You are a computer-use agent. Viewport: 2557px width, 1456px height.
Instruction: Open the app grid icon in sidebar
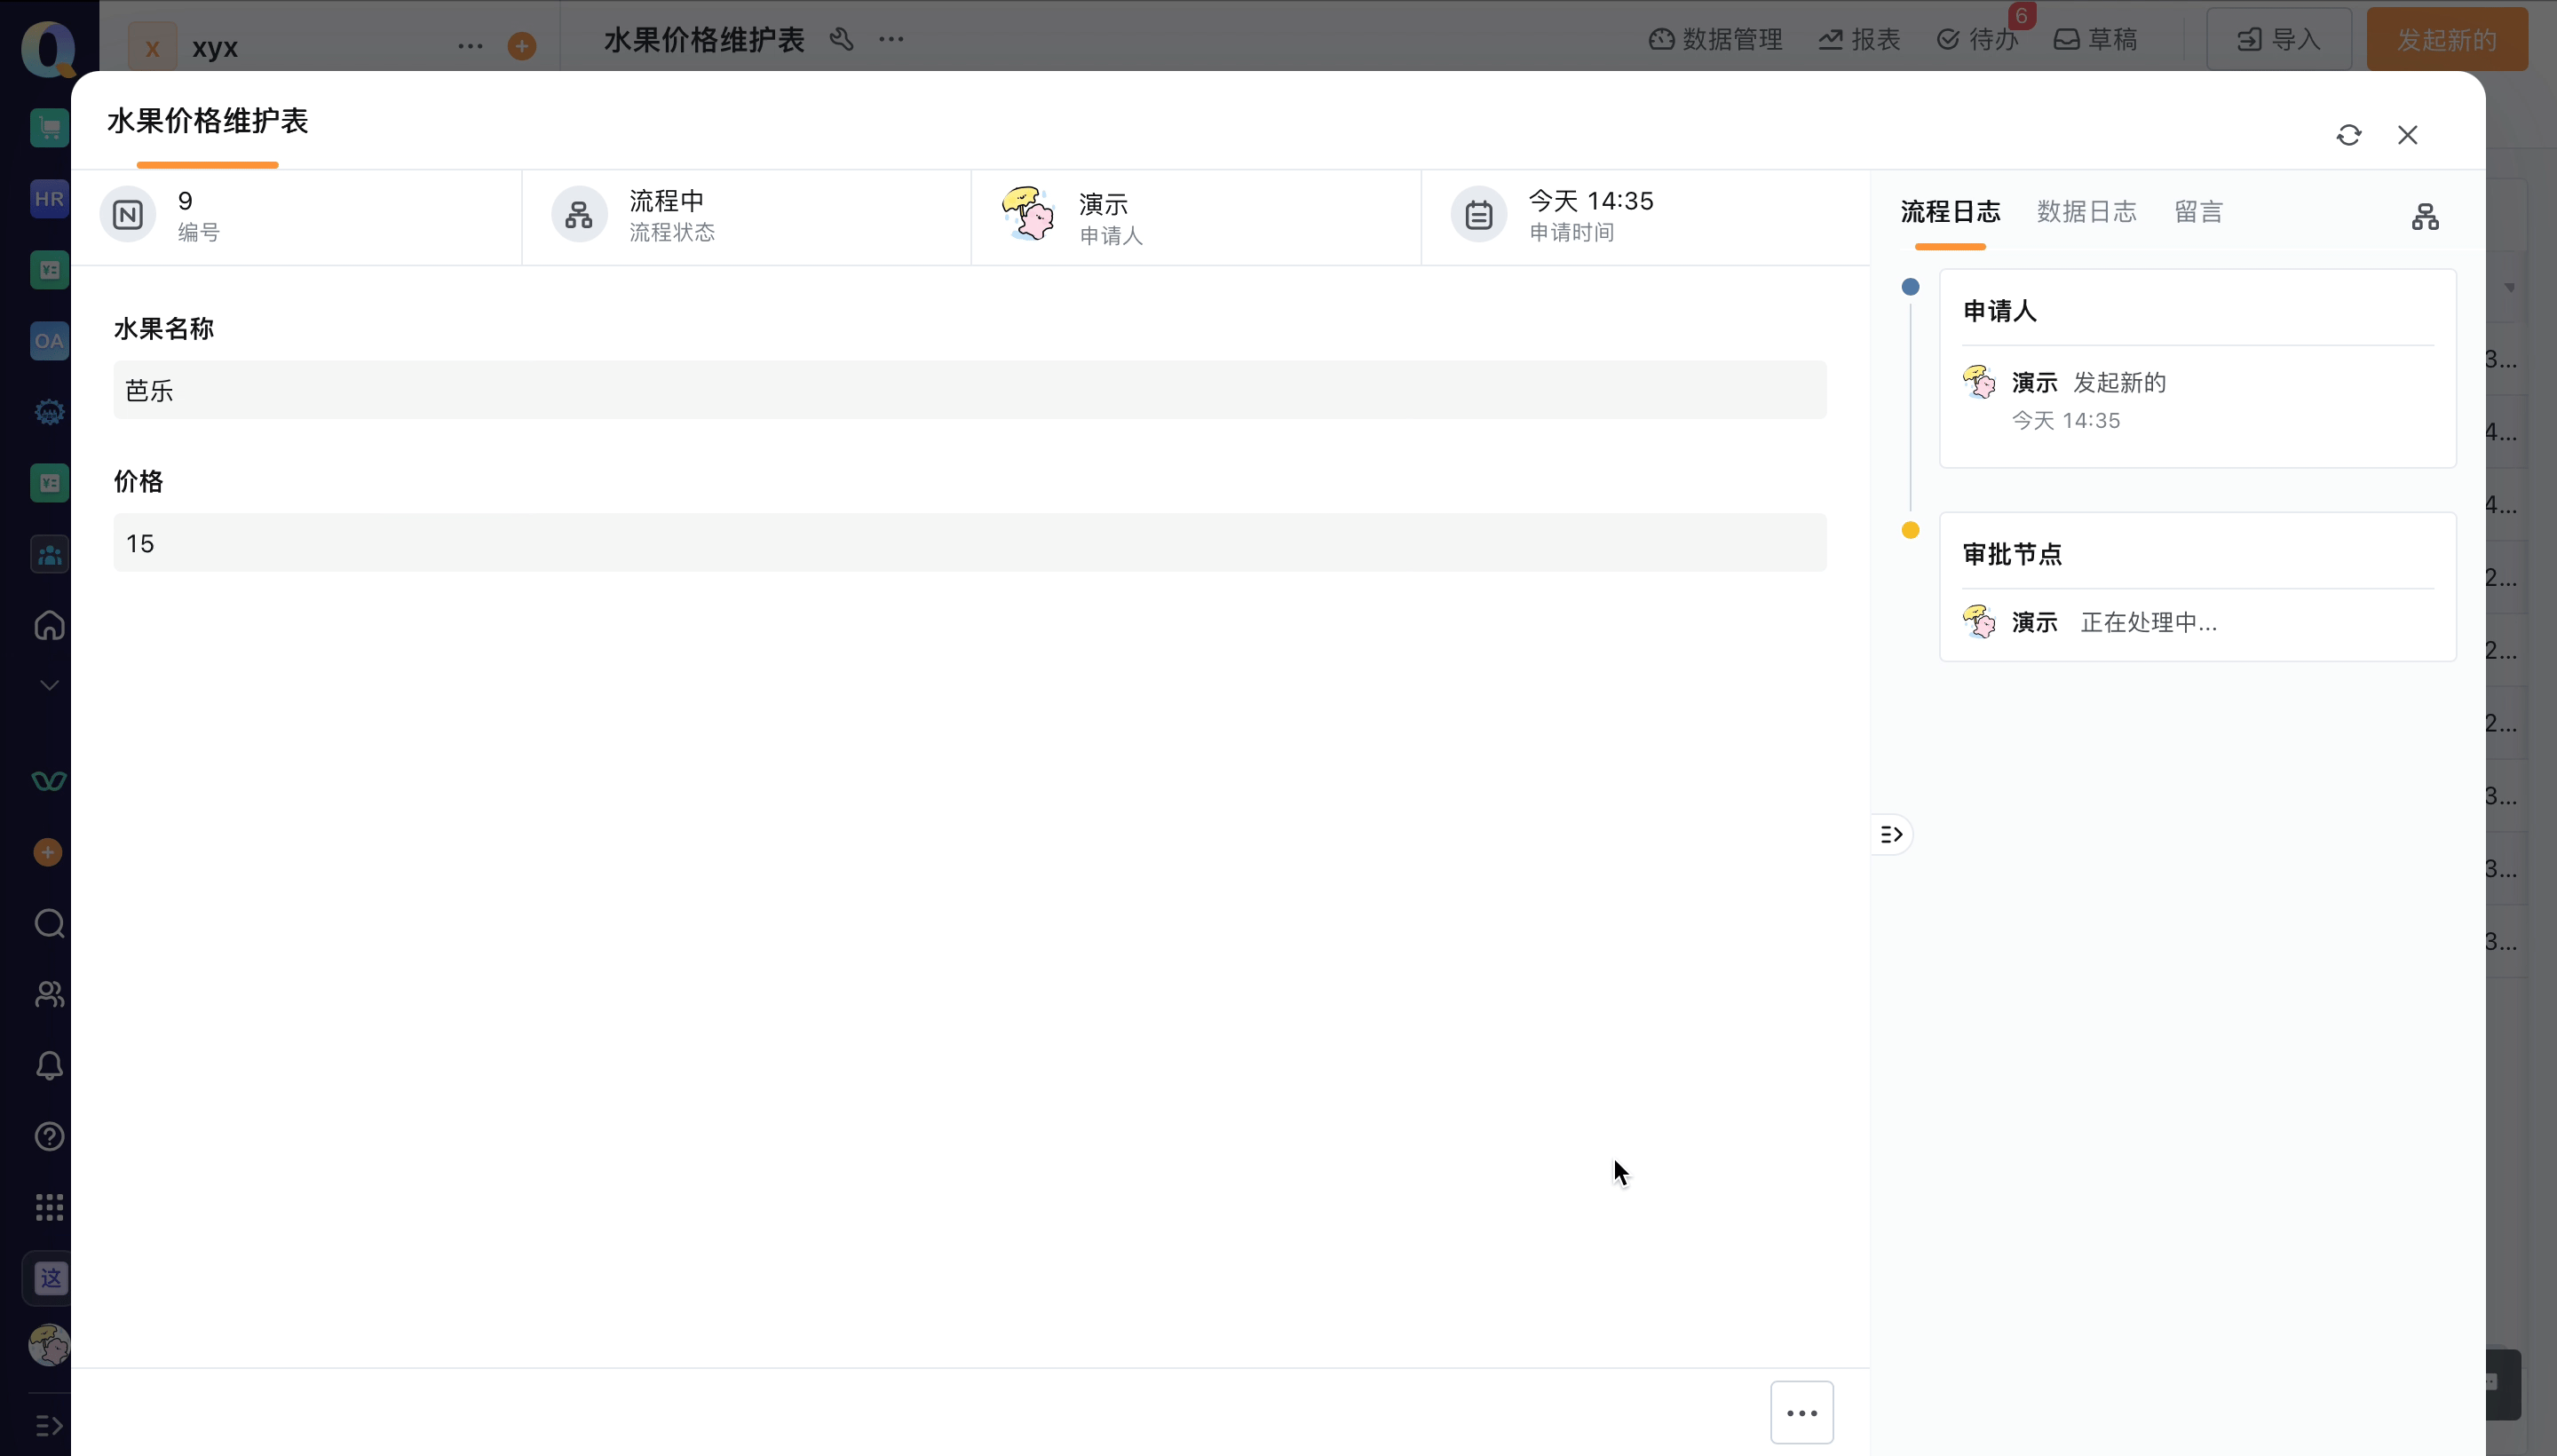[49, 1207]
